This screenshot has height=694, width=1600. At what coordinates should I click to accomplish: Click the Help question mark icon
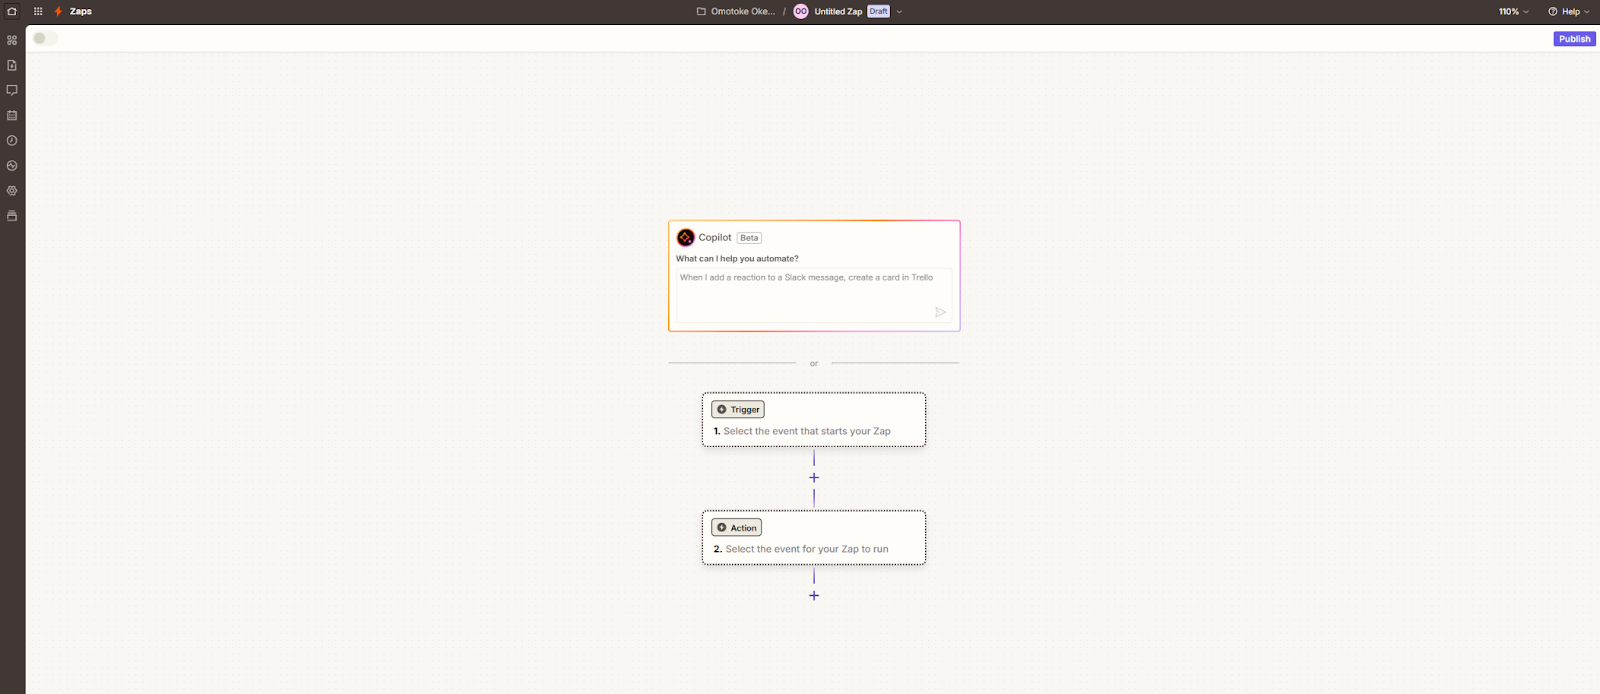[x=1553, y=11]
